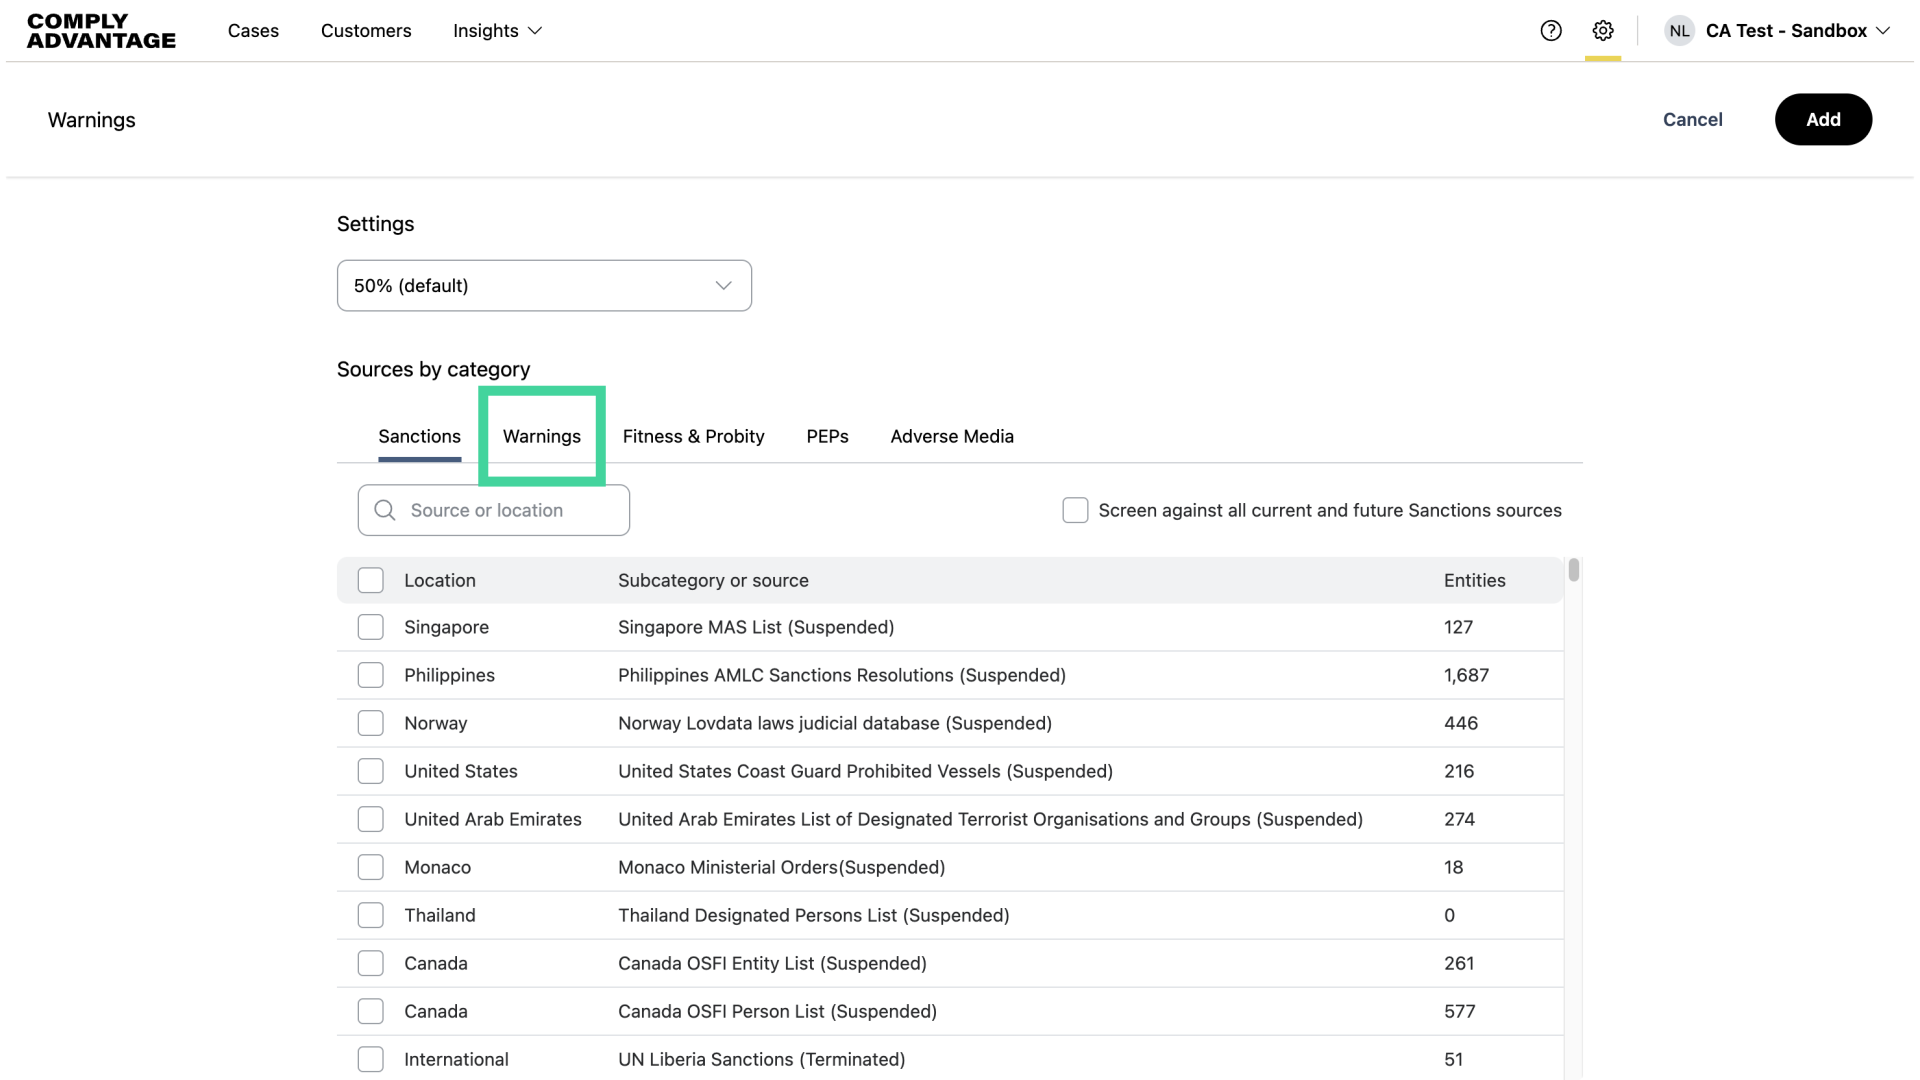Focus the Source or location search field
The width and height of the screenshot is (1920, 1080).
tap(510, 510)
